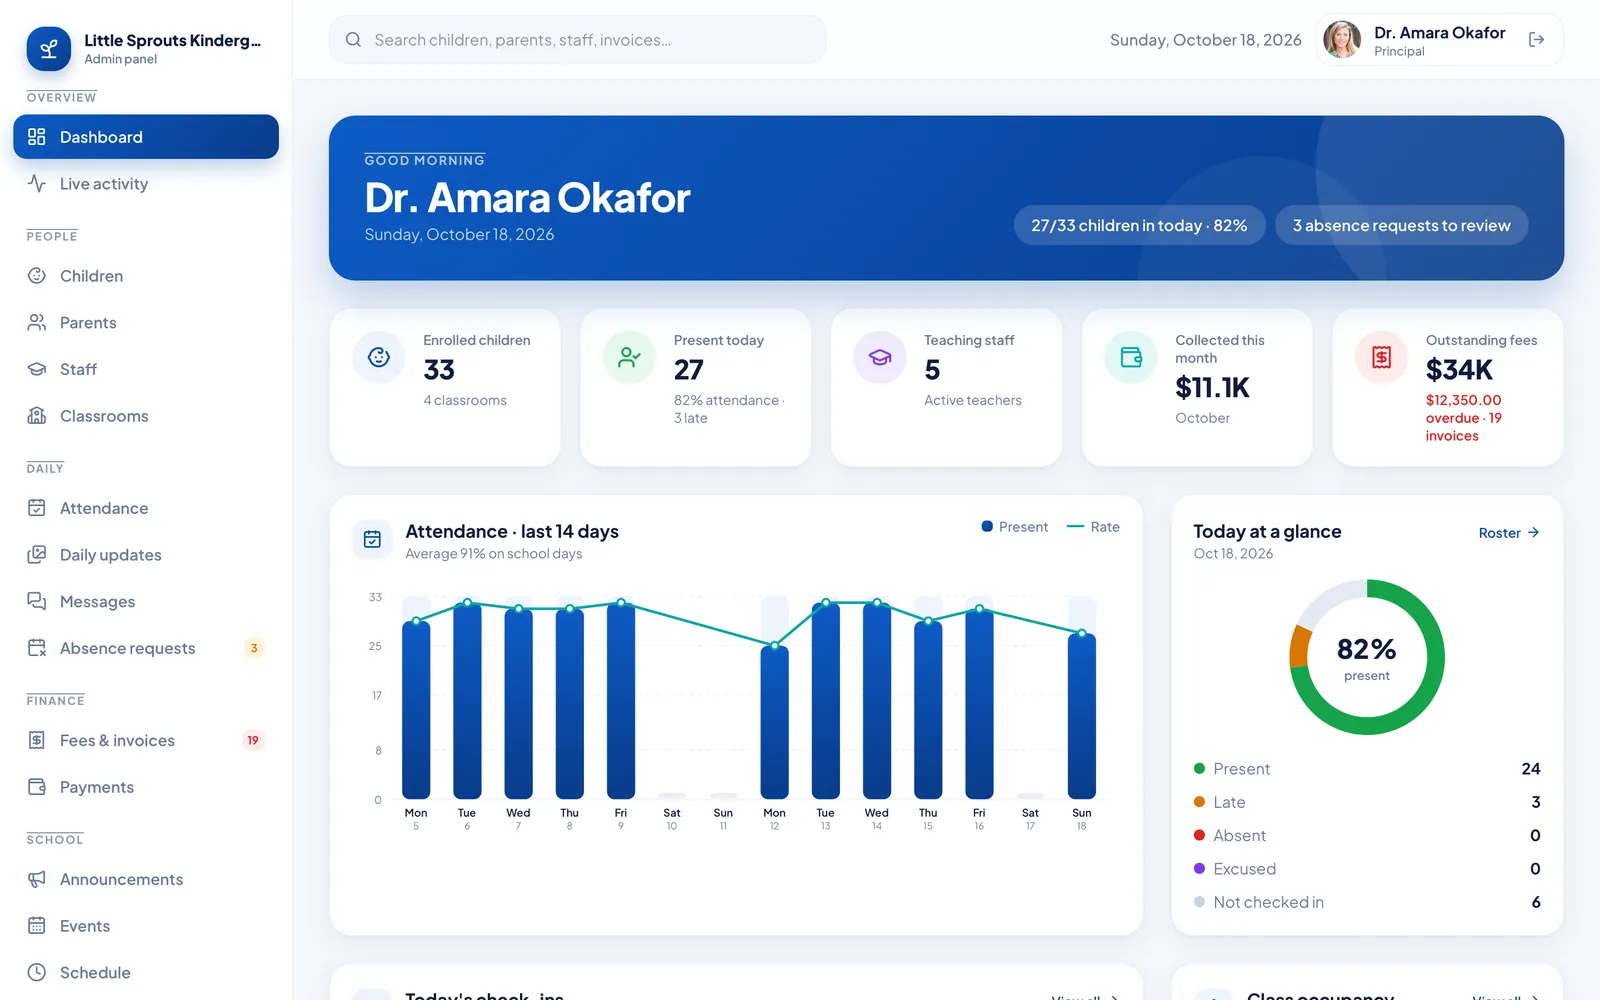1600x1000 pixels.
Task: Click the orange Late status dot
Action: [x=1199, y=802]
